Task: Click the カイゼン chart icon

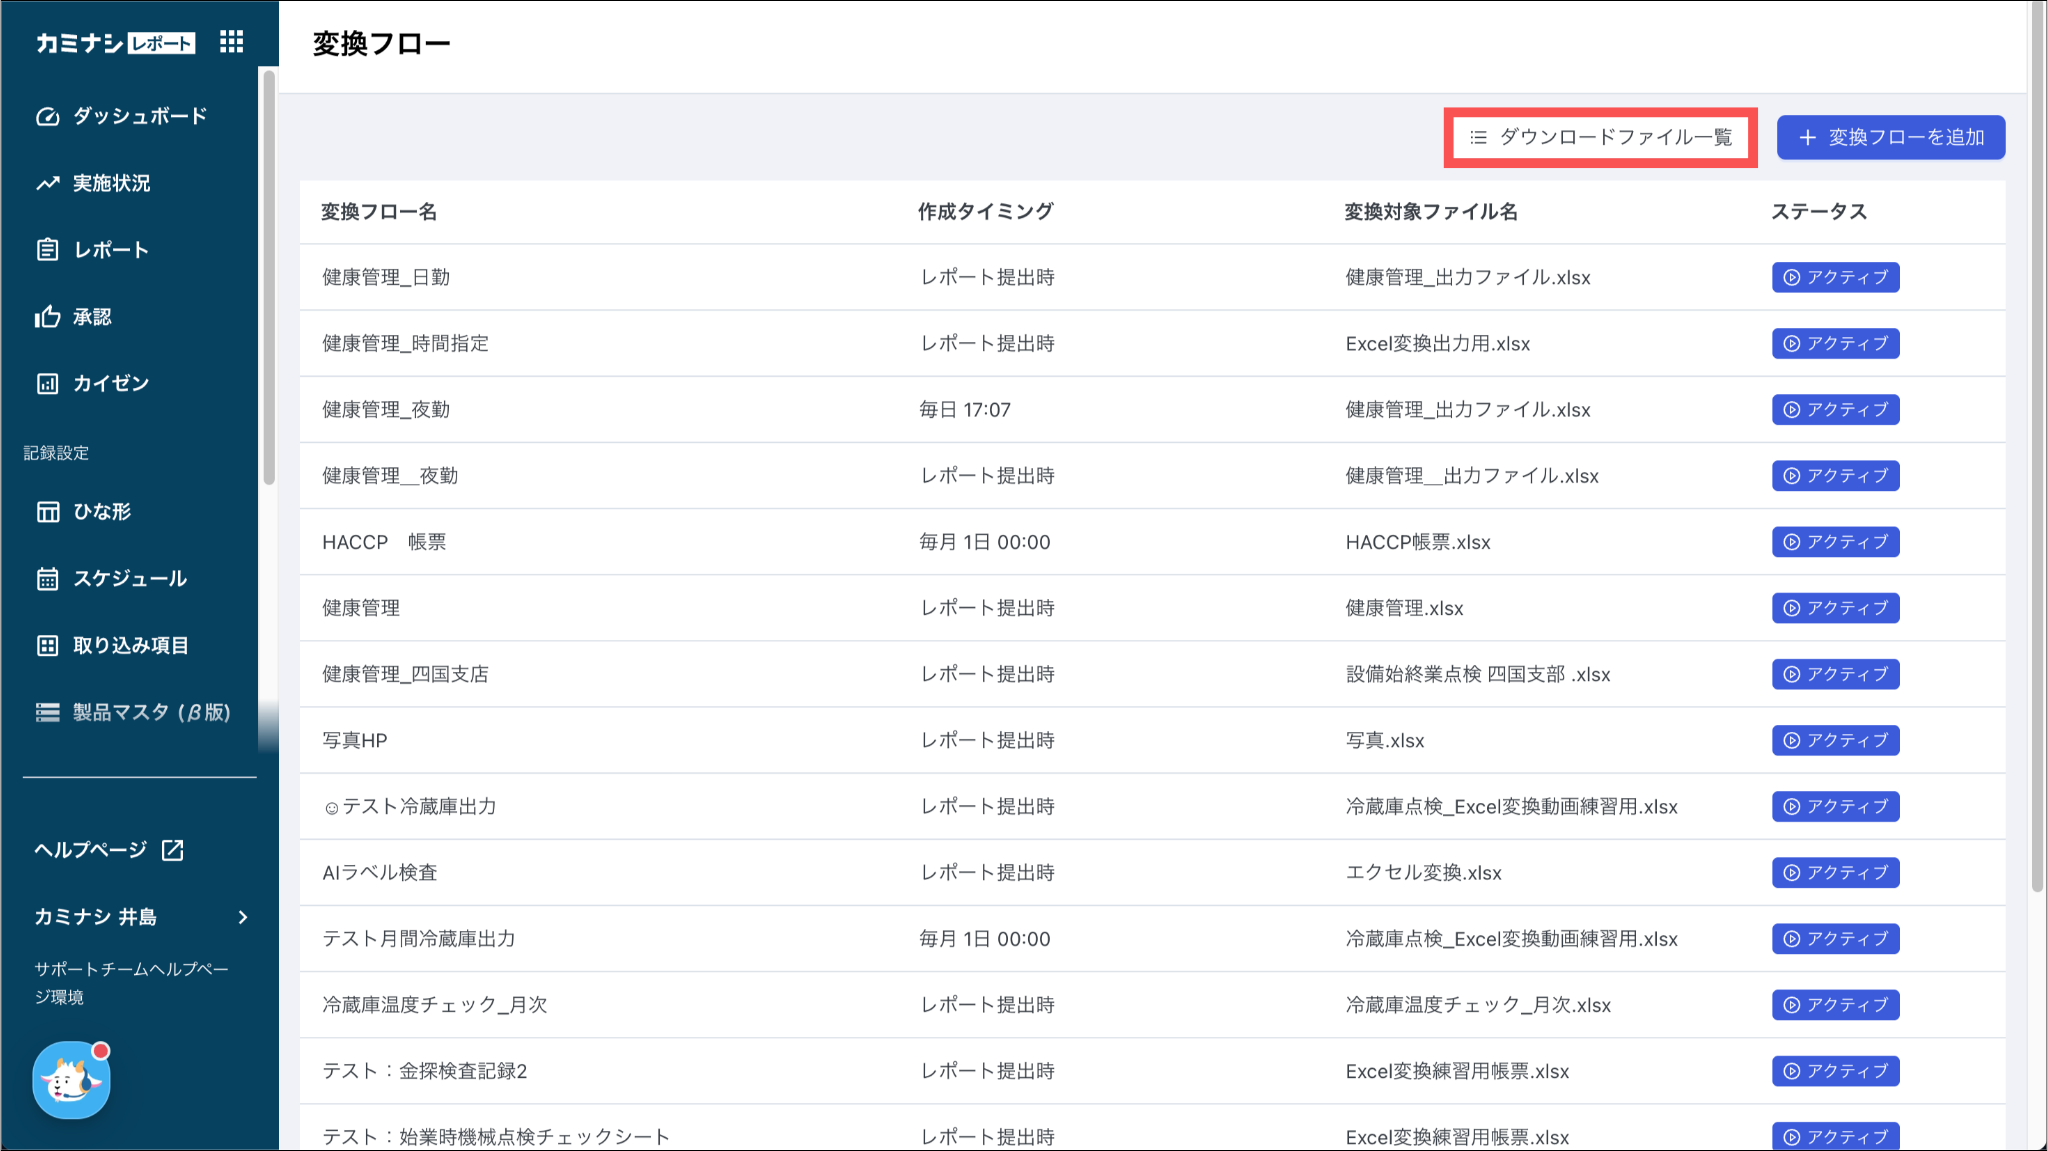Action: (47, 384)
